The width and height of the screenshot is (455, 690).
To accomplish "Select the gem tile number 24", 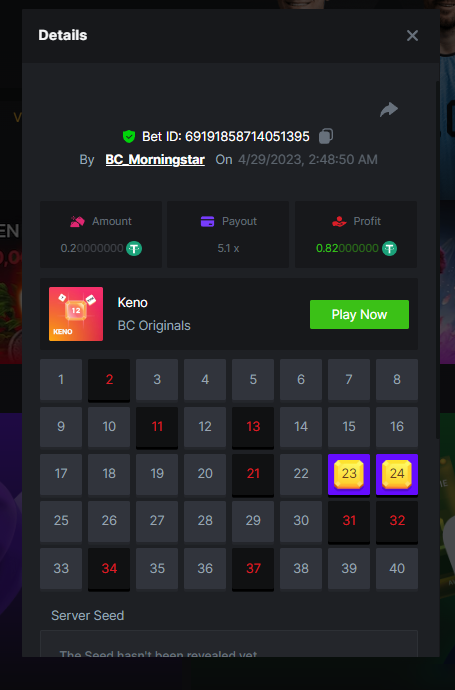I will 397,474.
